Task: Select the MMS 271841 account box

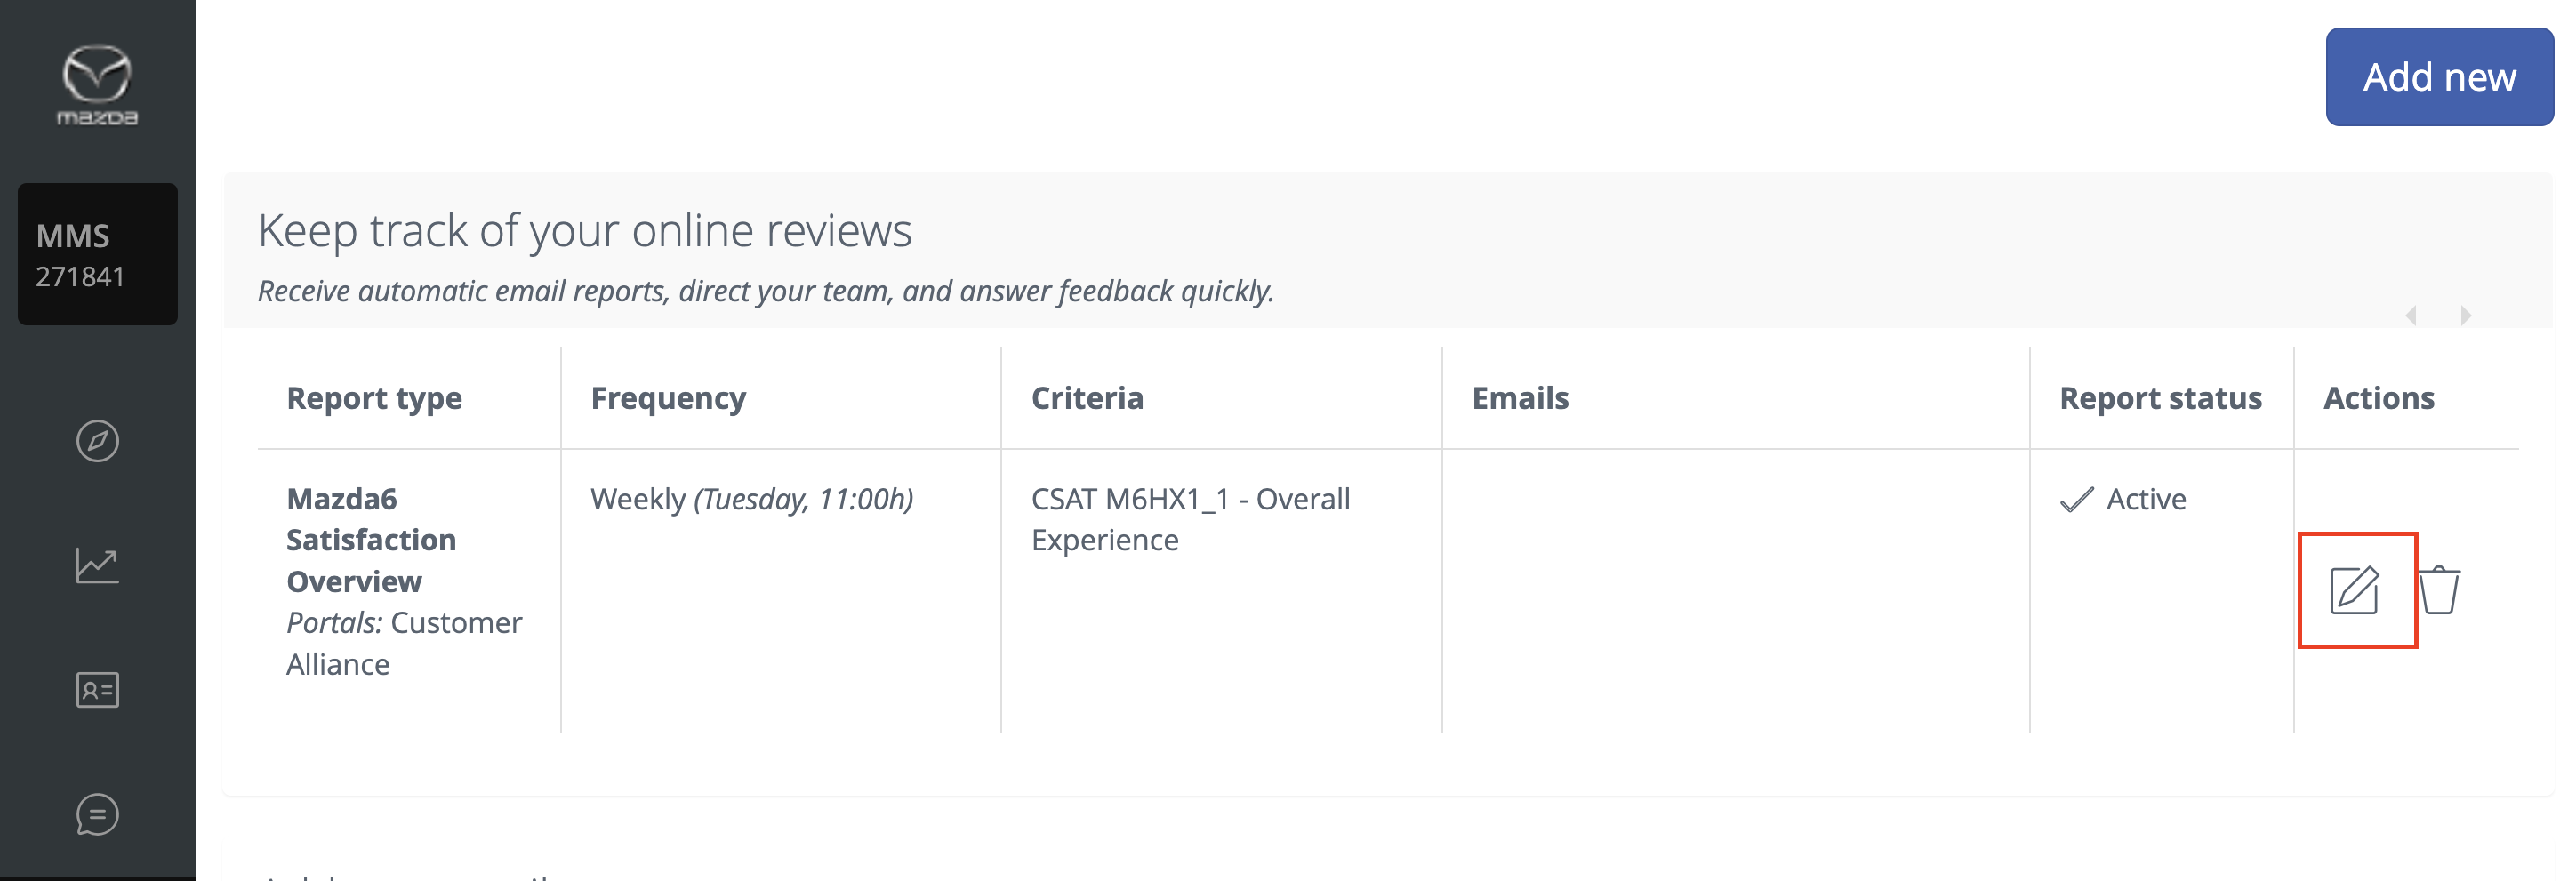Action: point(97,254)
